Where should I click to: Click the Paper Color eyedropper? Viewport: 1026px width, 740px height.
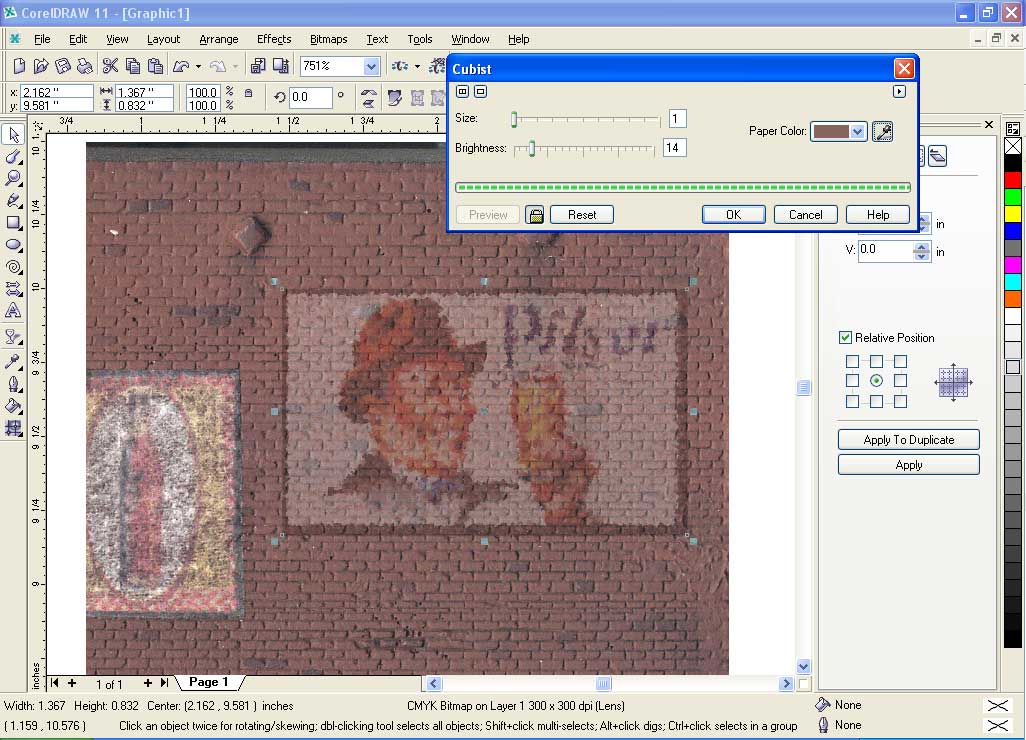882,131
